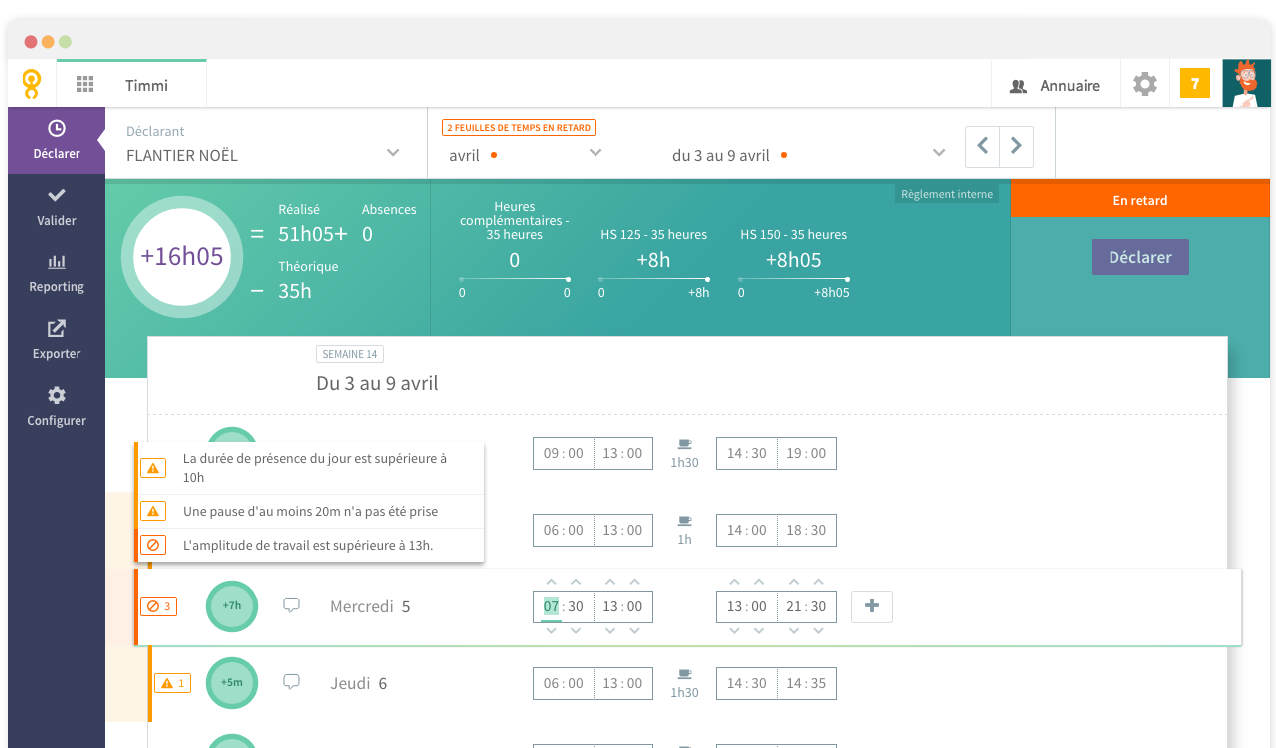Increase the minutes of Mercredi's 21:30 time
Screen dimensions: 1276x748
(x=818, y=582)
